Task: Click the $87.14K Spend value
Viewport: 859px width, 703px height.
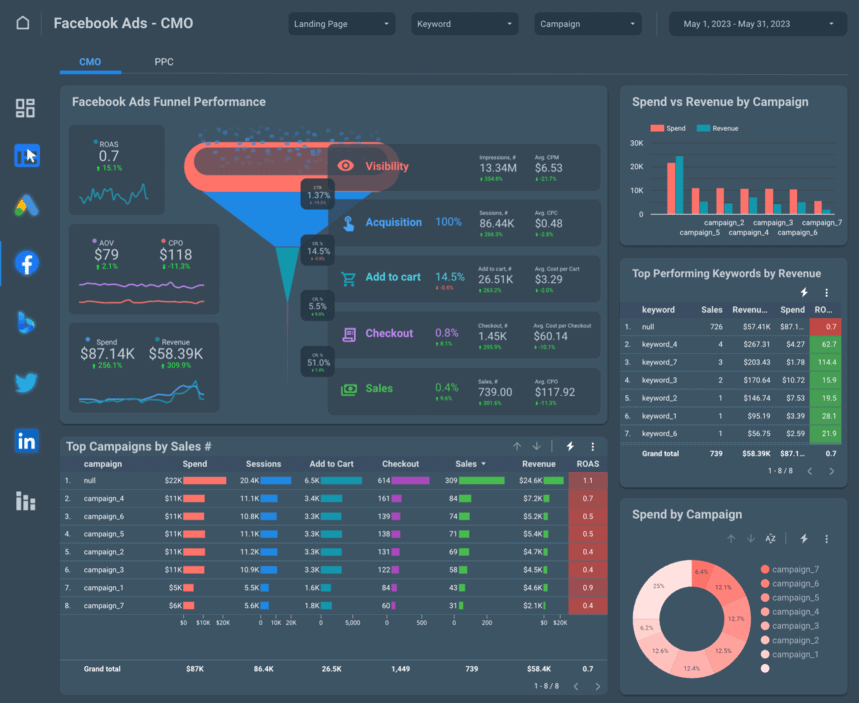Action: click(x=107, y=354)
